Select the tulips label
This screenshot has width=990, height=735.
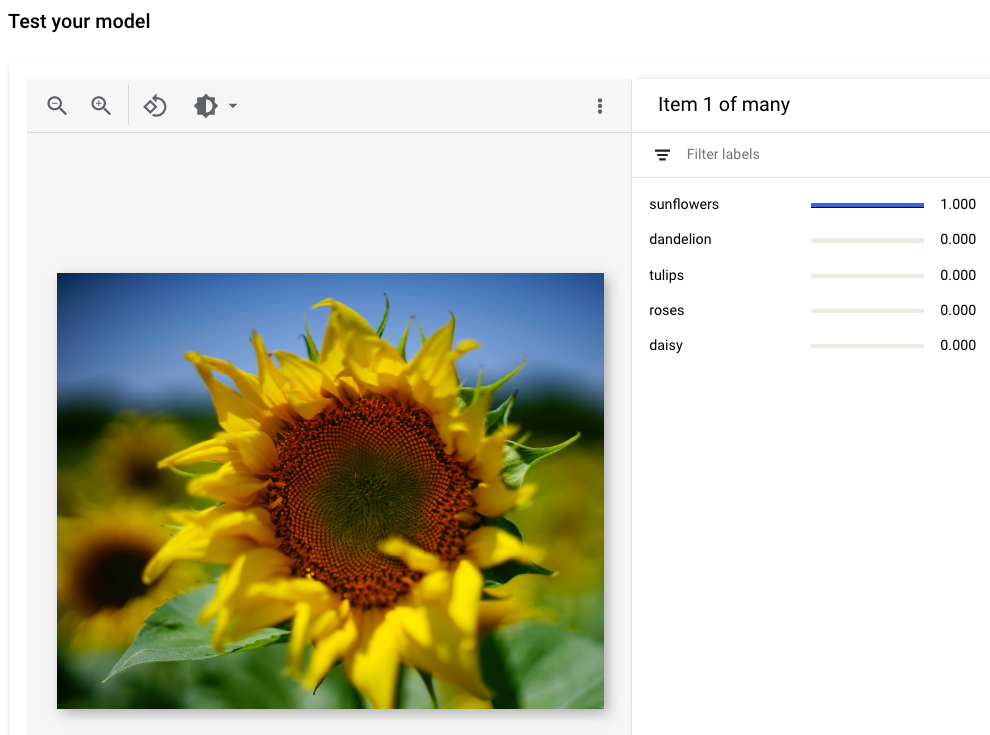(666, 275)
